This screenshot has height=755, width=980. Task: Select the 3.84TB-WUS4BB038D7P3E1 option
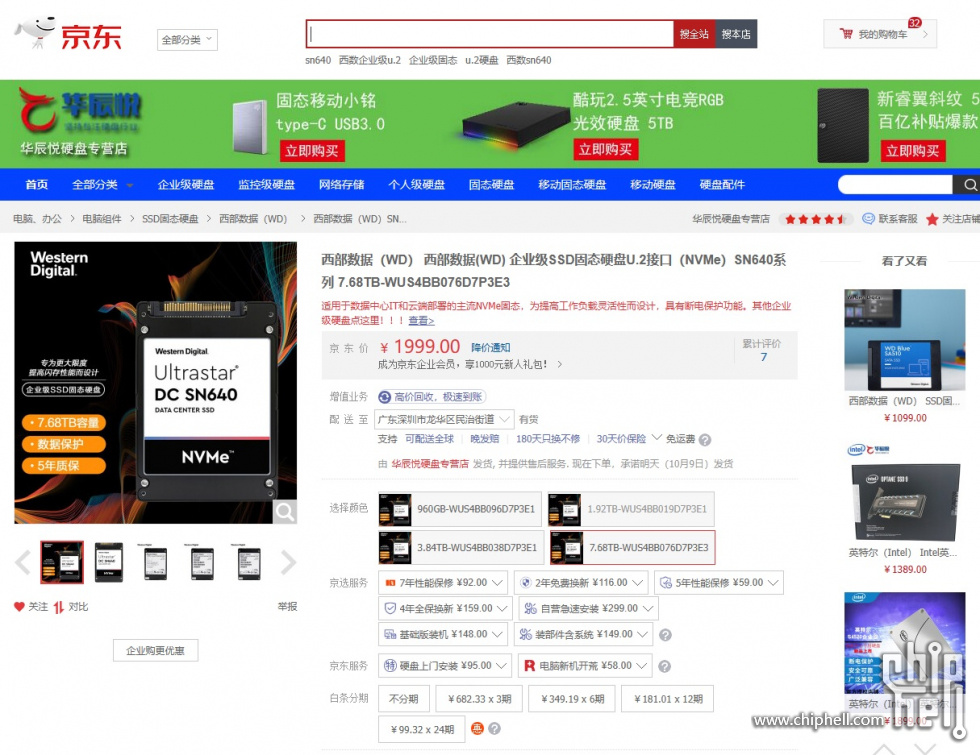[459, 548]
